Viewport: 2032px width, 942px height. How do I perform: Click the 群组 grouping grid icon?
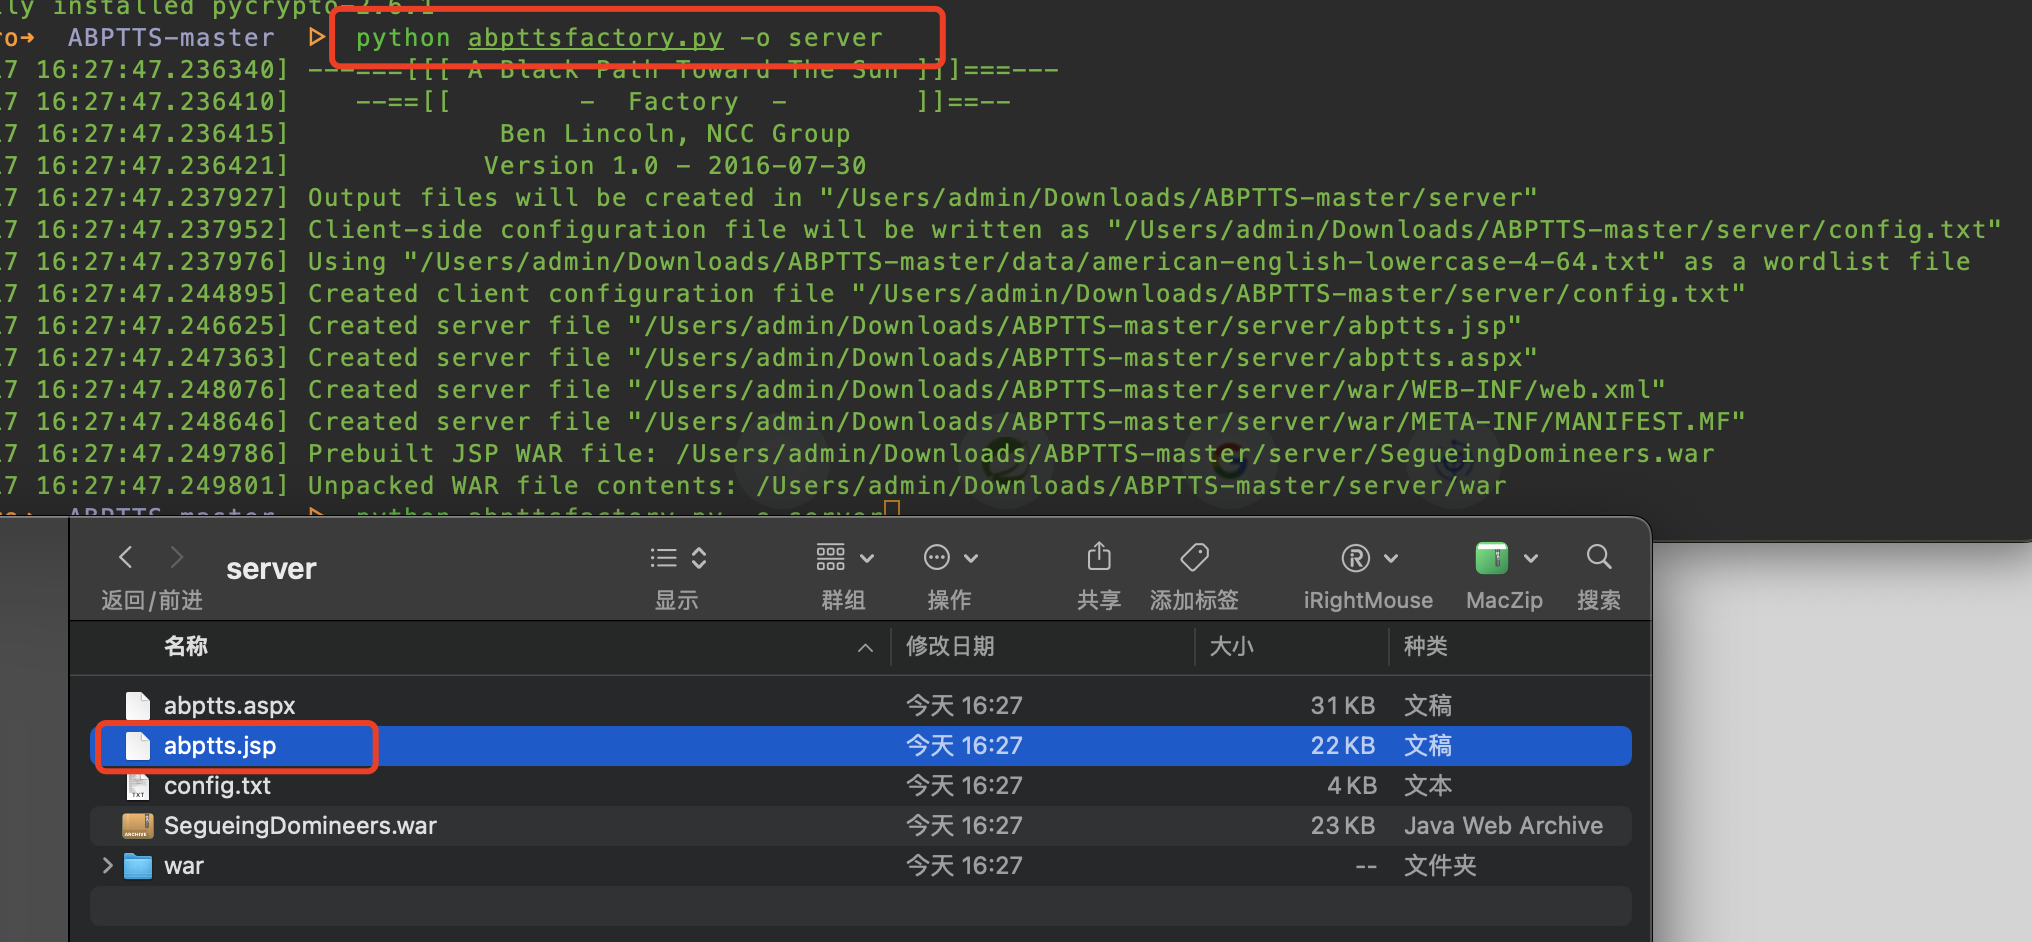click(x=831, y=557)
